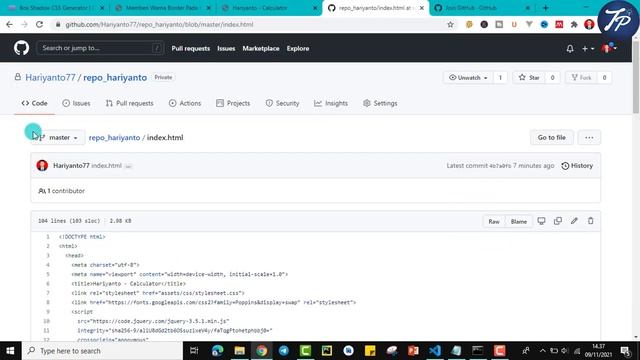Image resolution: width=640 pixels, height=360 pixels.
Task: Switch to the Code tab
Action: [35, 103]
